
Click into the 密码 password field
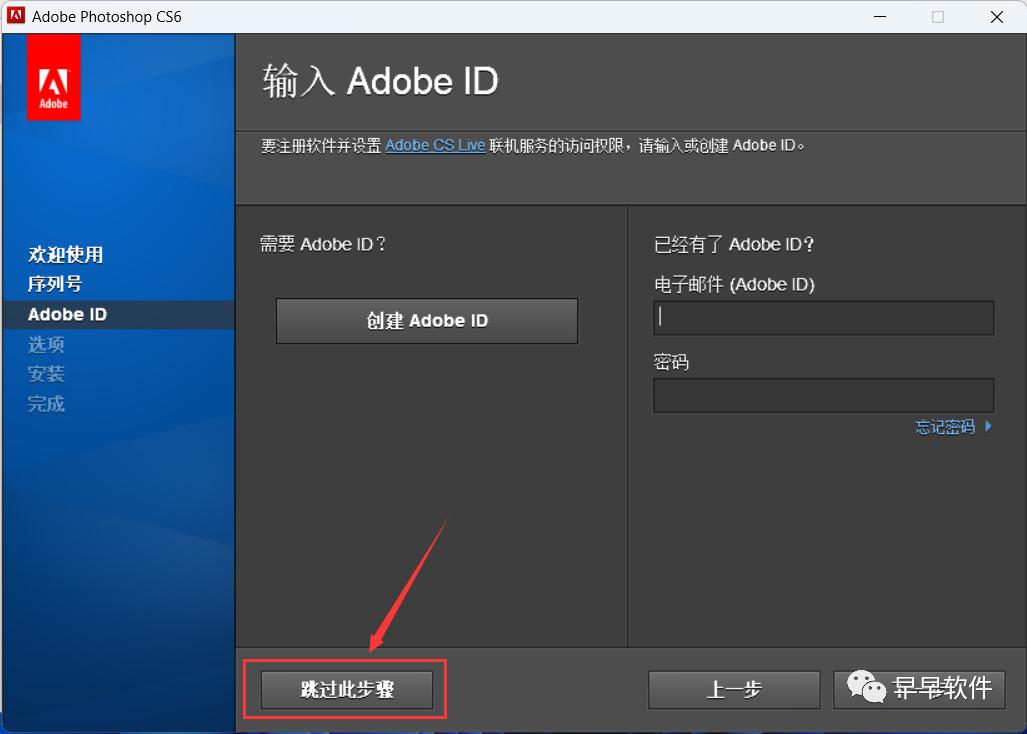pyautogui.click(x=823, y=395)
